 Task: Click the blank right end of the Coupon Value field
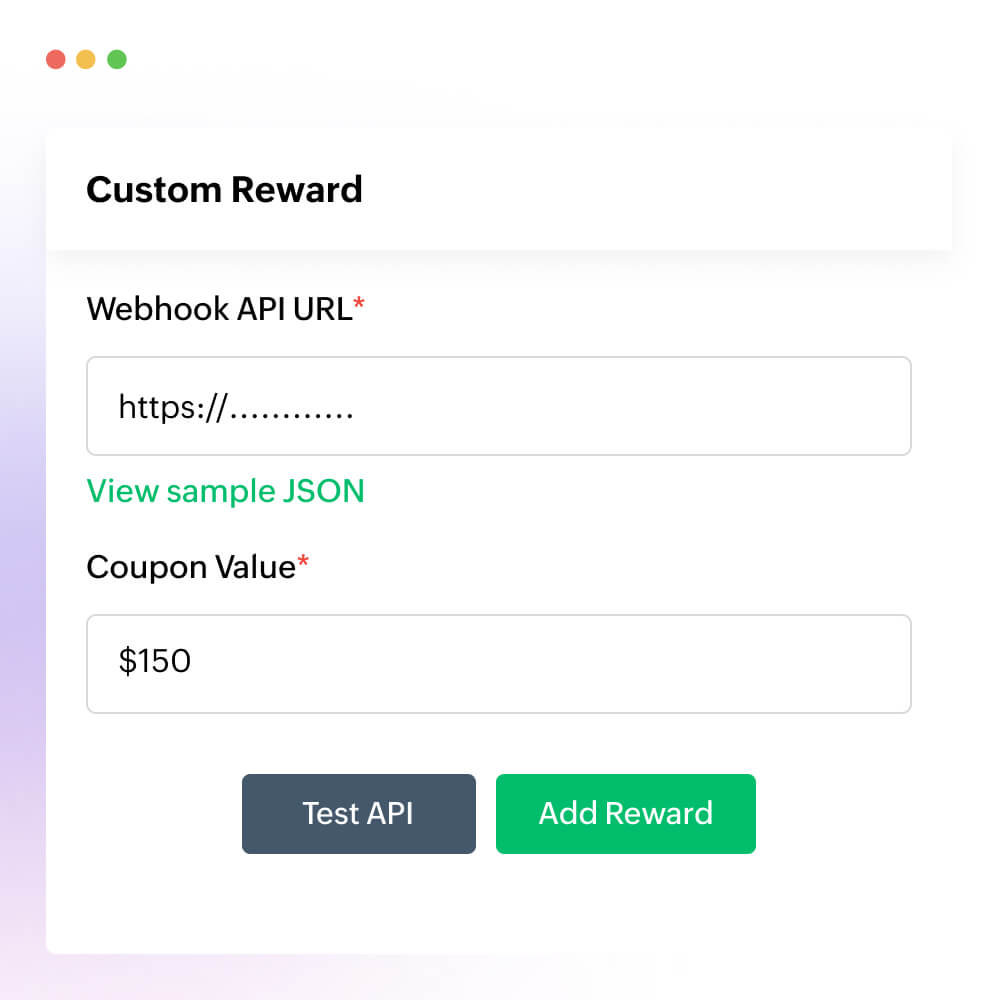point(800,663)
